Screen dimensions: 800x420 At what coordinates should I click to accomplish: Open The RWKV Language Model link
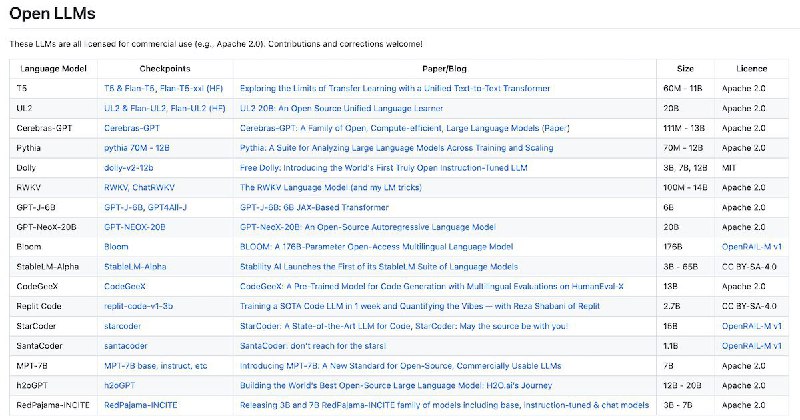tap(331, 187)
